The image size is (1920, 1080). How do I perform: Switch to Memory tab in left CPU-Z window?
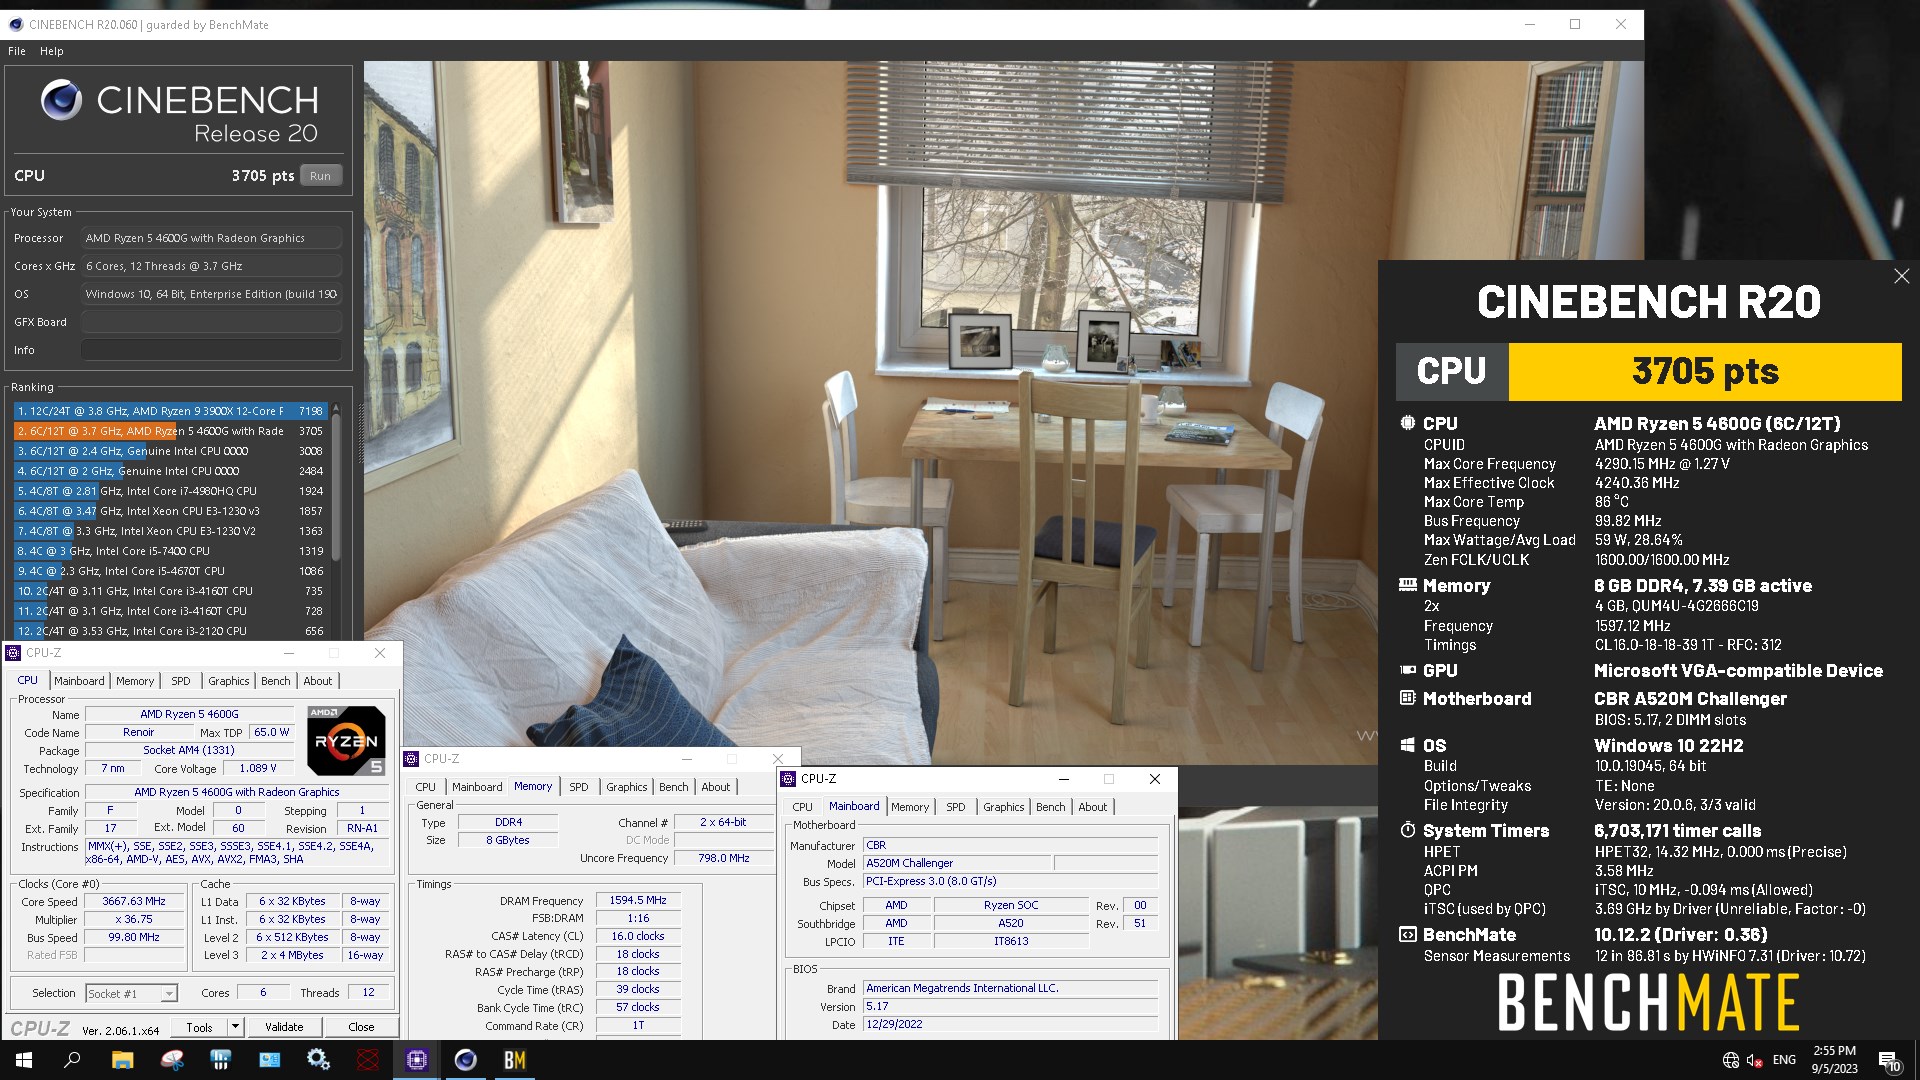coord(135,681)
